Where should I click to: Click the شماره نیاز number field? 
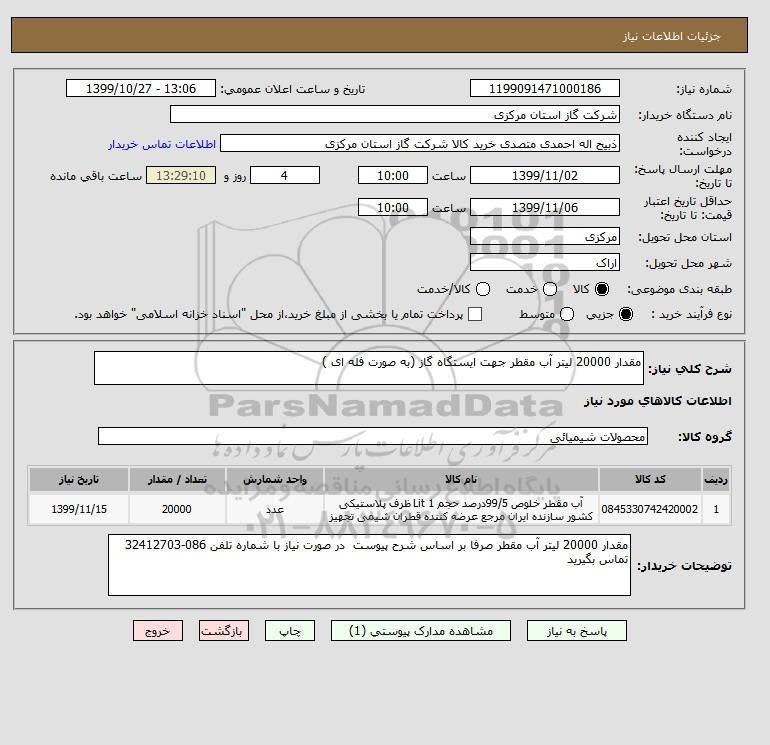point(545,88)
